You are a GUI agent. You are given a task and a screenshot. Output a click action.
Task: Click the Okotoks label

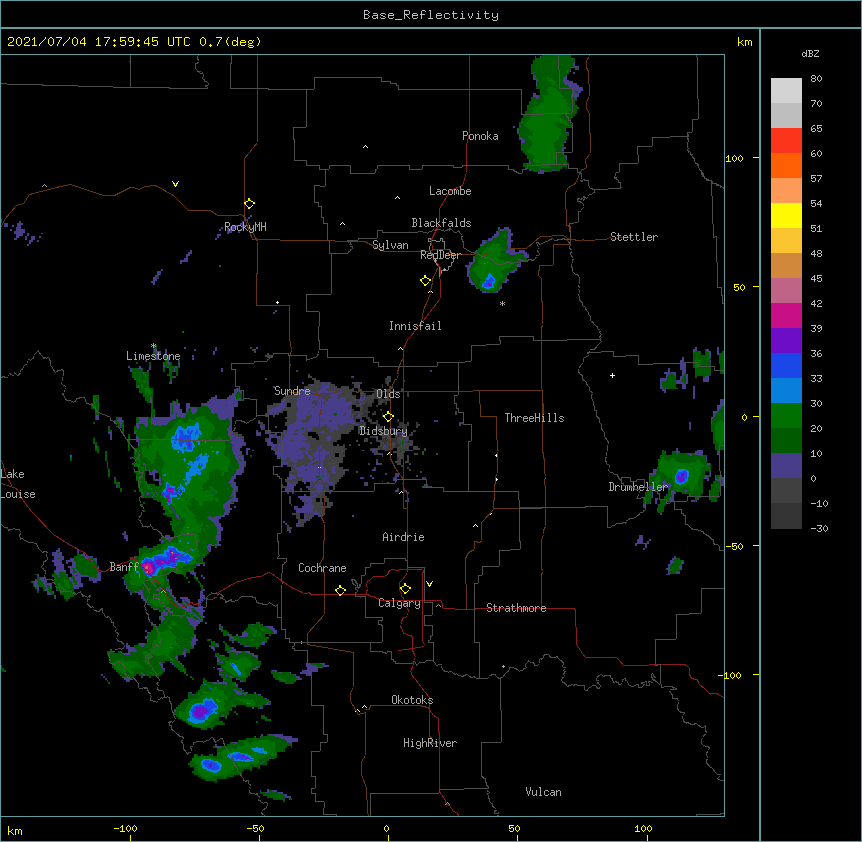pos(412,700)
